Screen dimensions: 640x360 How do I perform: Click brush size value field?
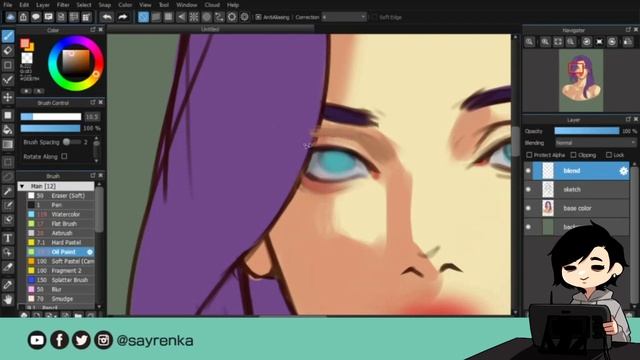click(x=92, y=117)
